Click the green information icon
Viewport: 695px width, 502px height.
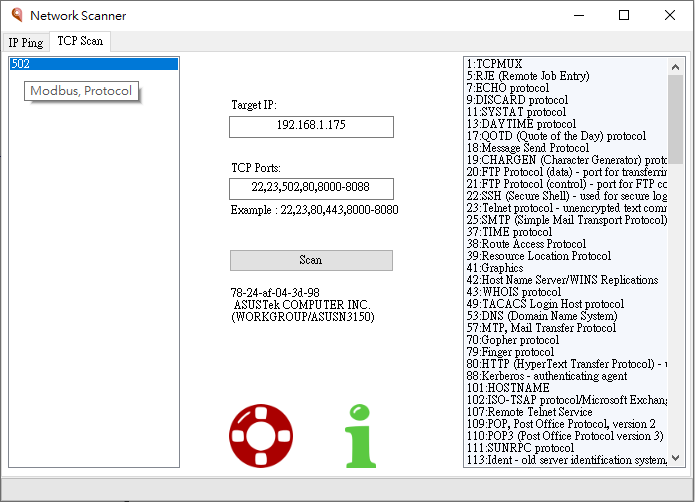click(361, 436)
